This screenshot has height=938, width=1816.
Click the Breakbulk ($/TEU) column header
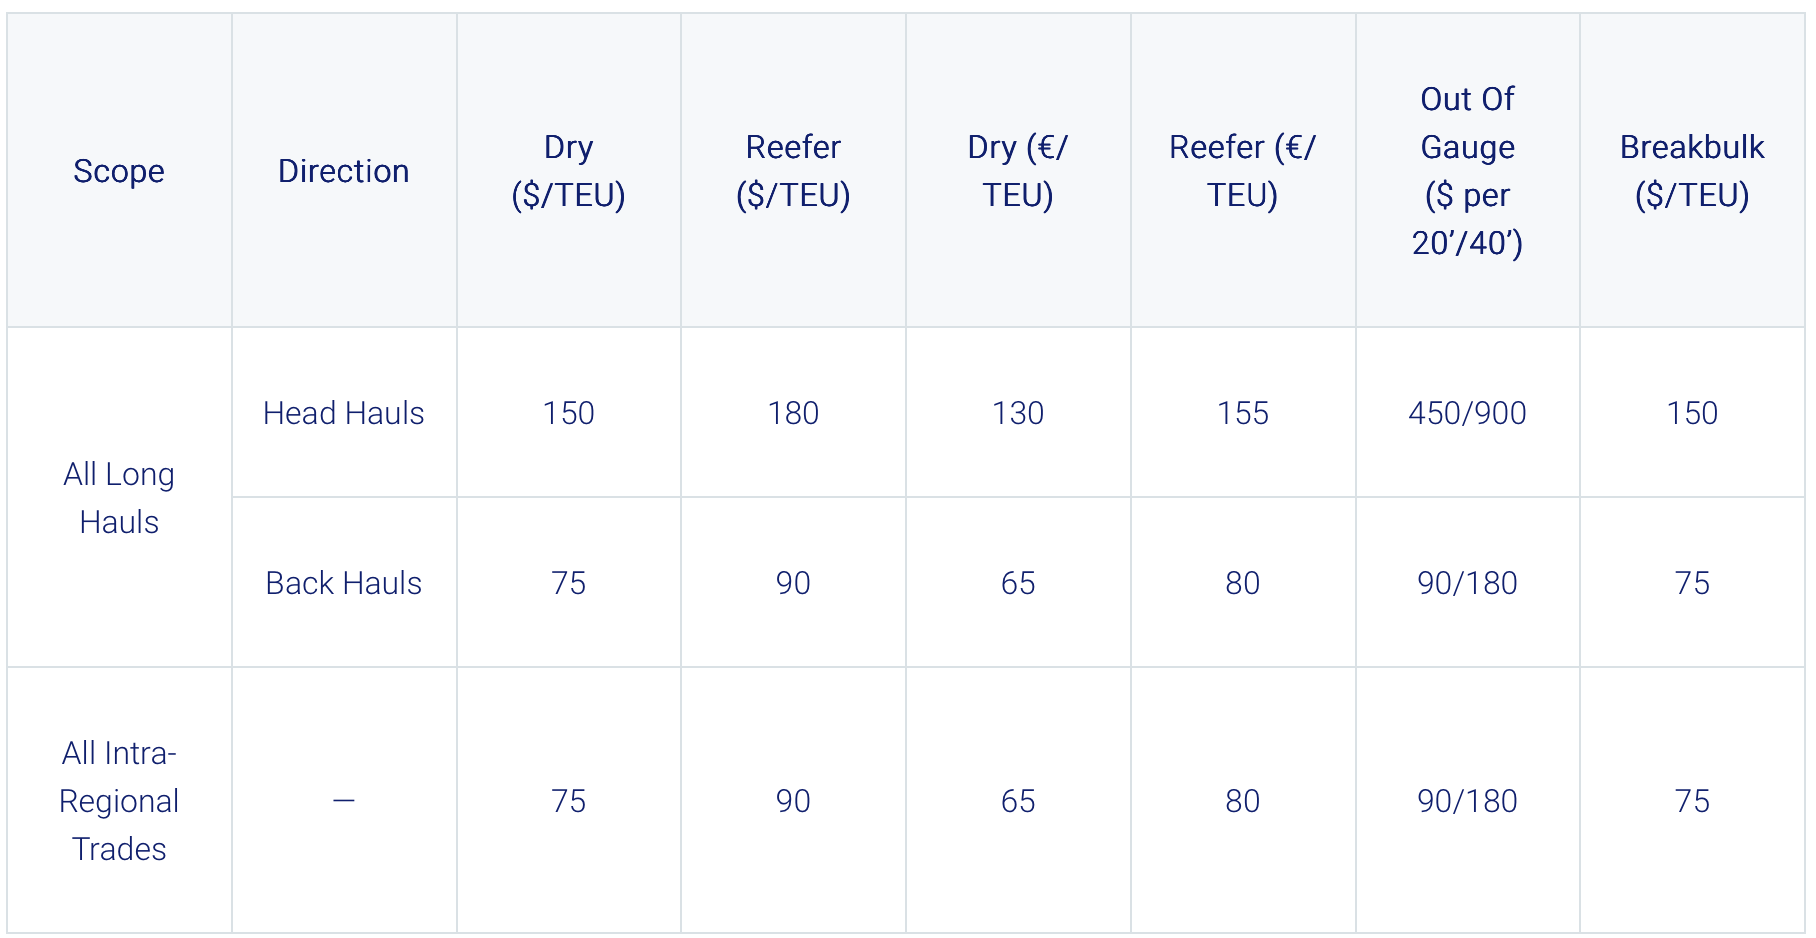coord(1692,171)
